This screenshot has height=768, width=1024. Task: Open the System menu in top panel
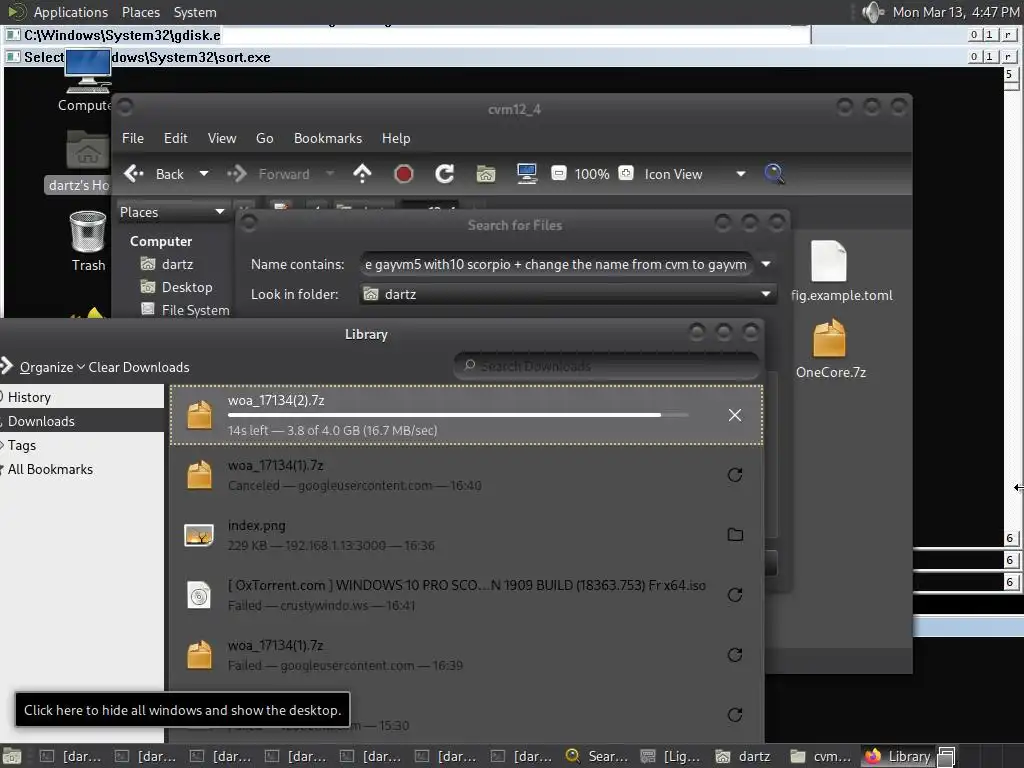click(195, 12)
